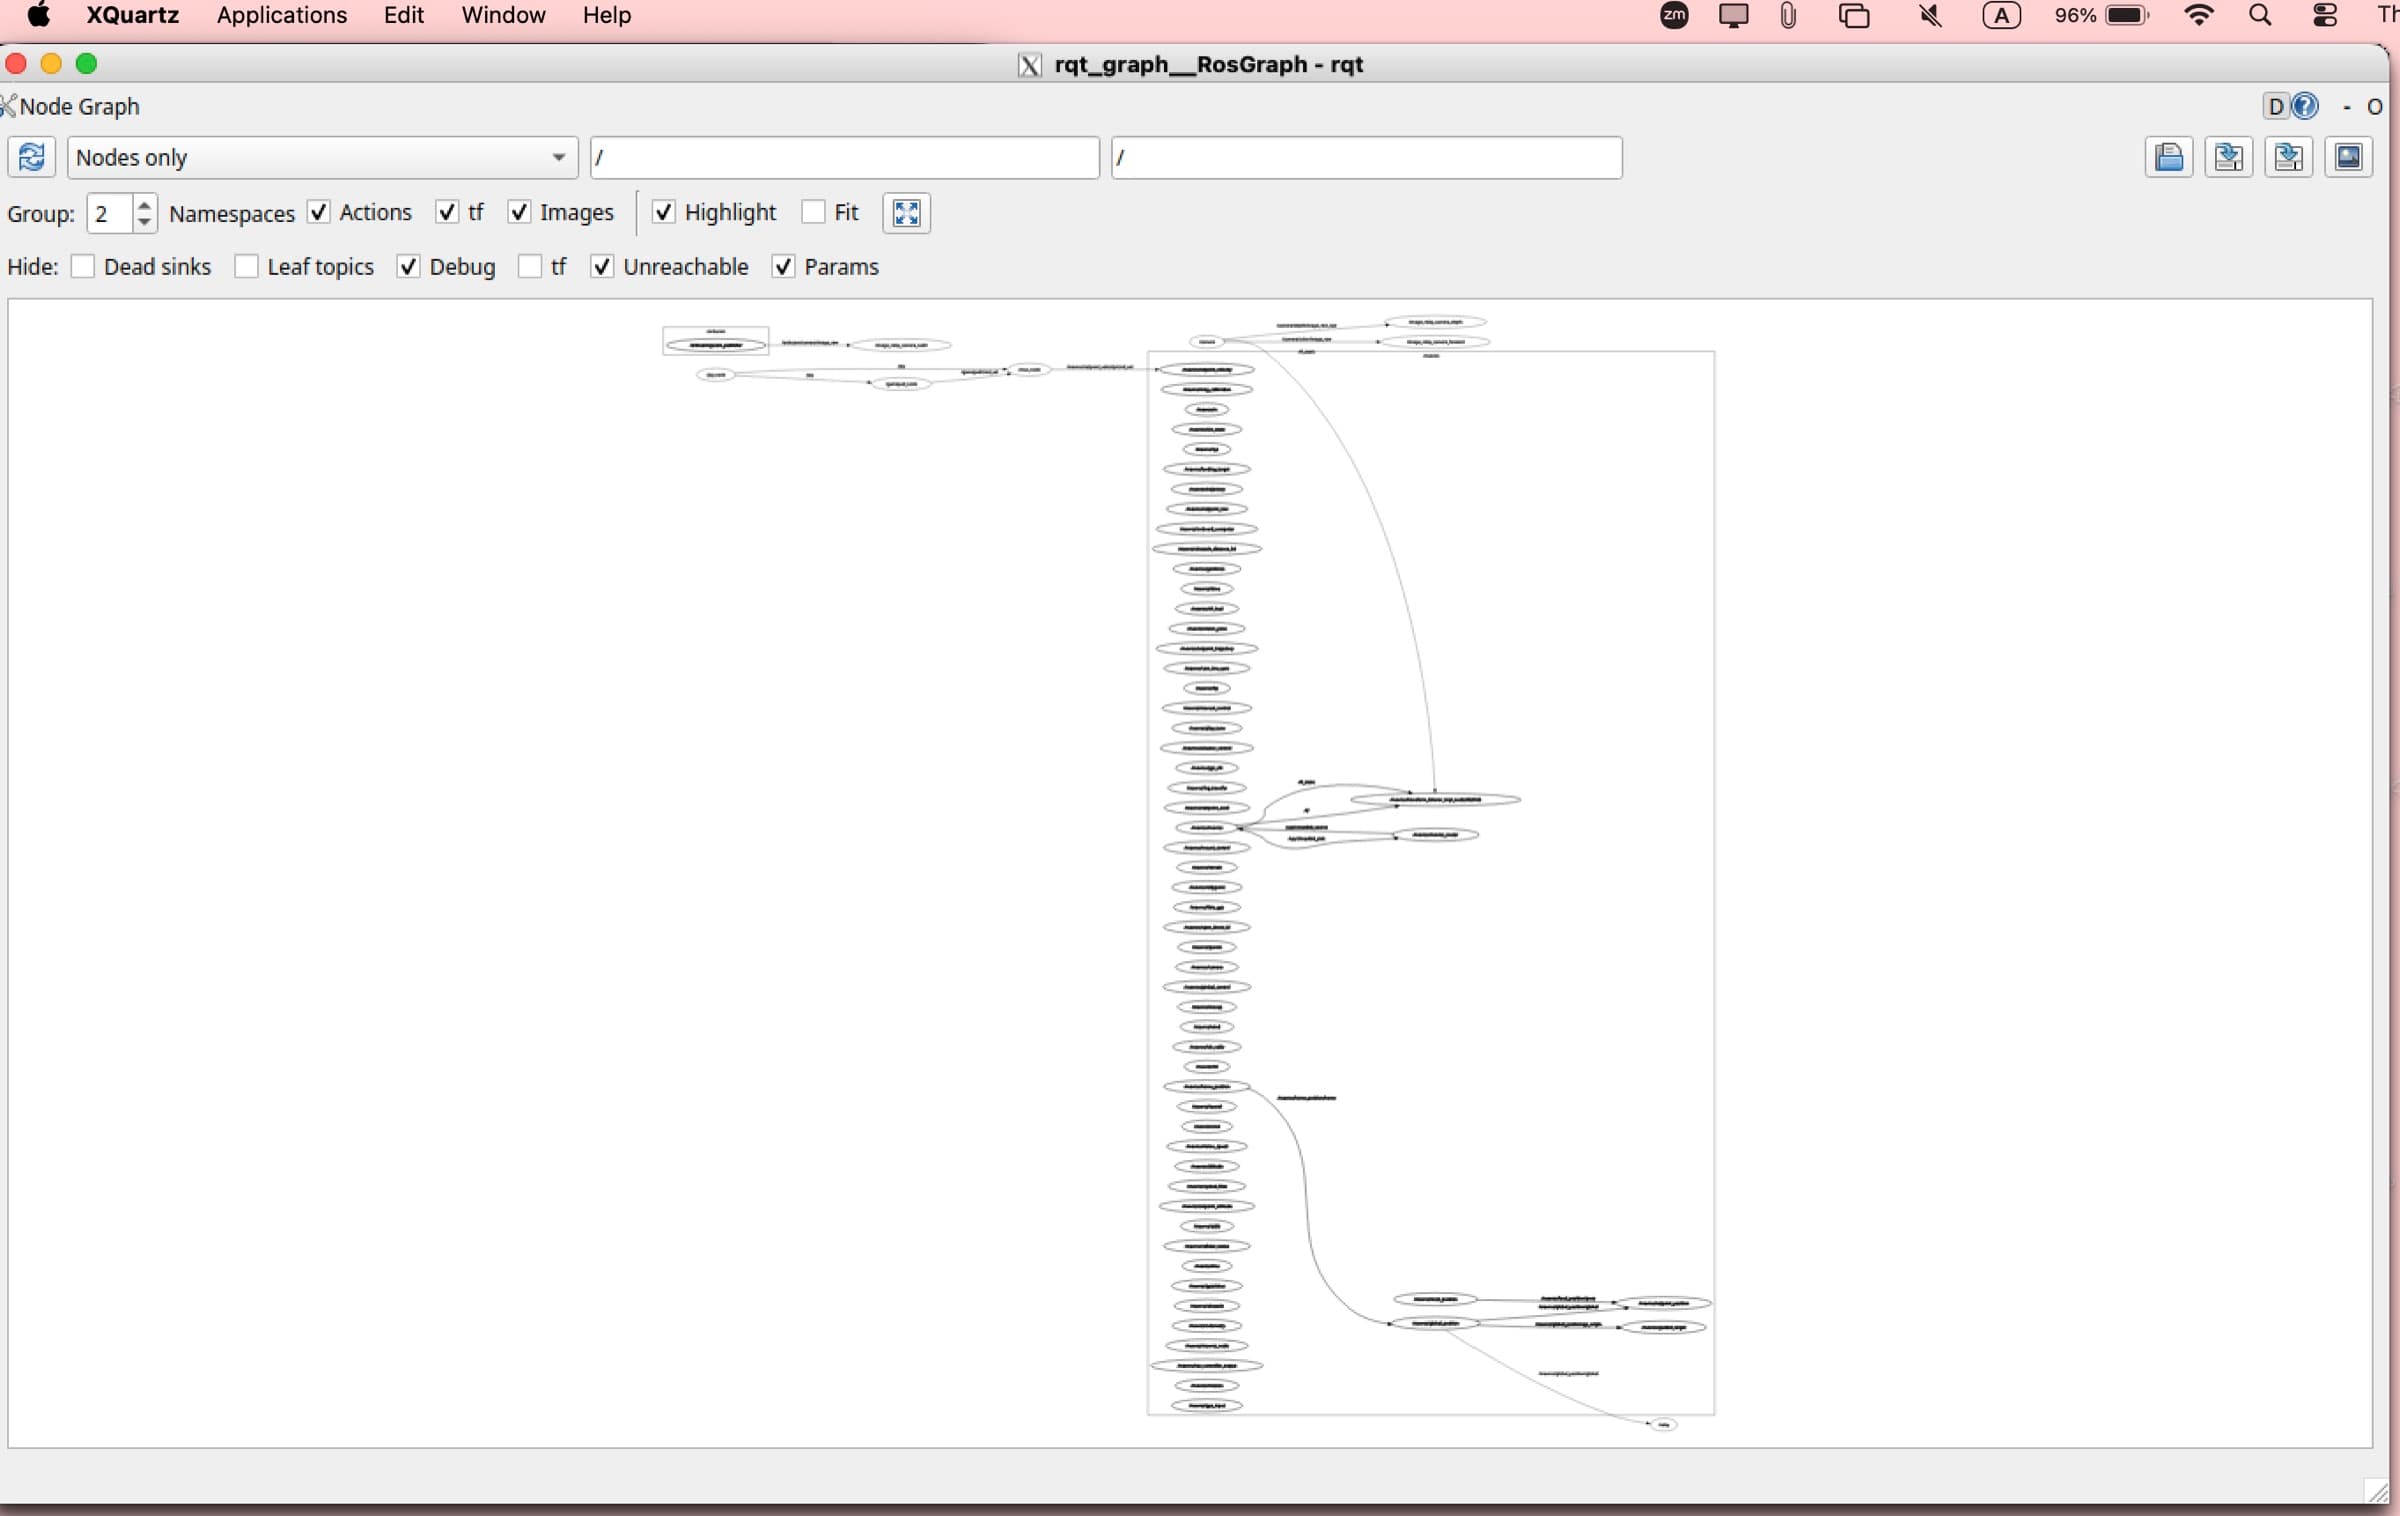Screen dimensions: 2400x1516
Task: Click the dash button in Node Graph header
Action: click(2346, 107)
